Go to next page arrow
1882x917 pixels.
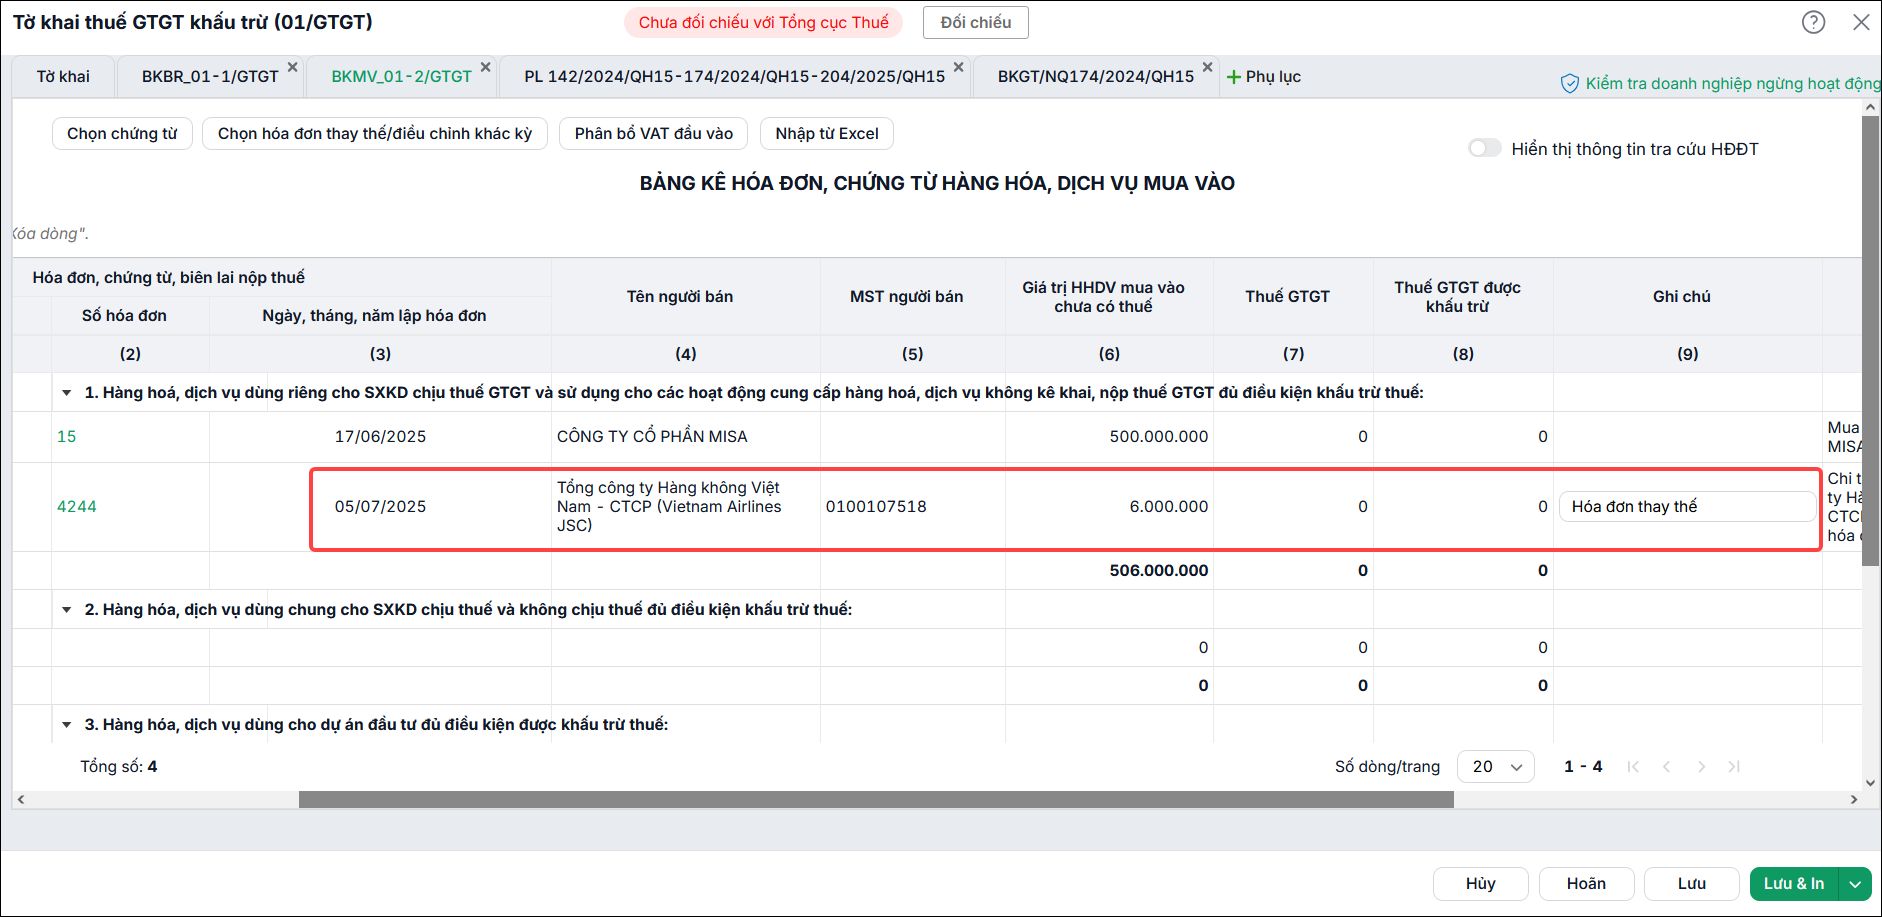click(x=1701, y=767)
